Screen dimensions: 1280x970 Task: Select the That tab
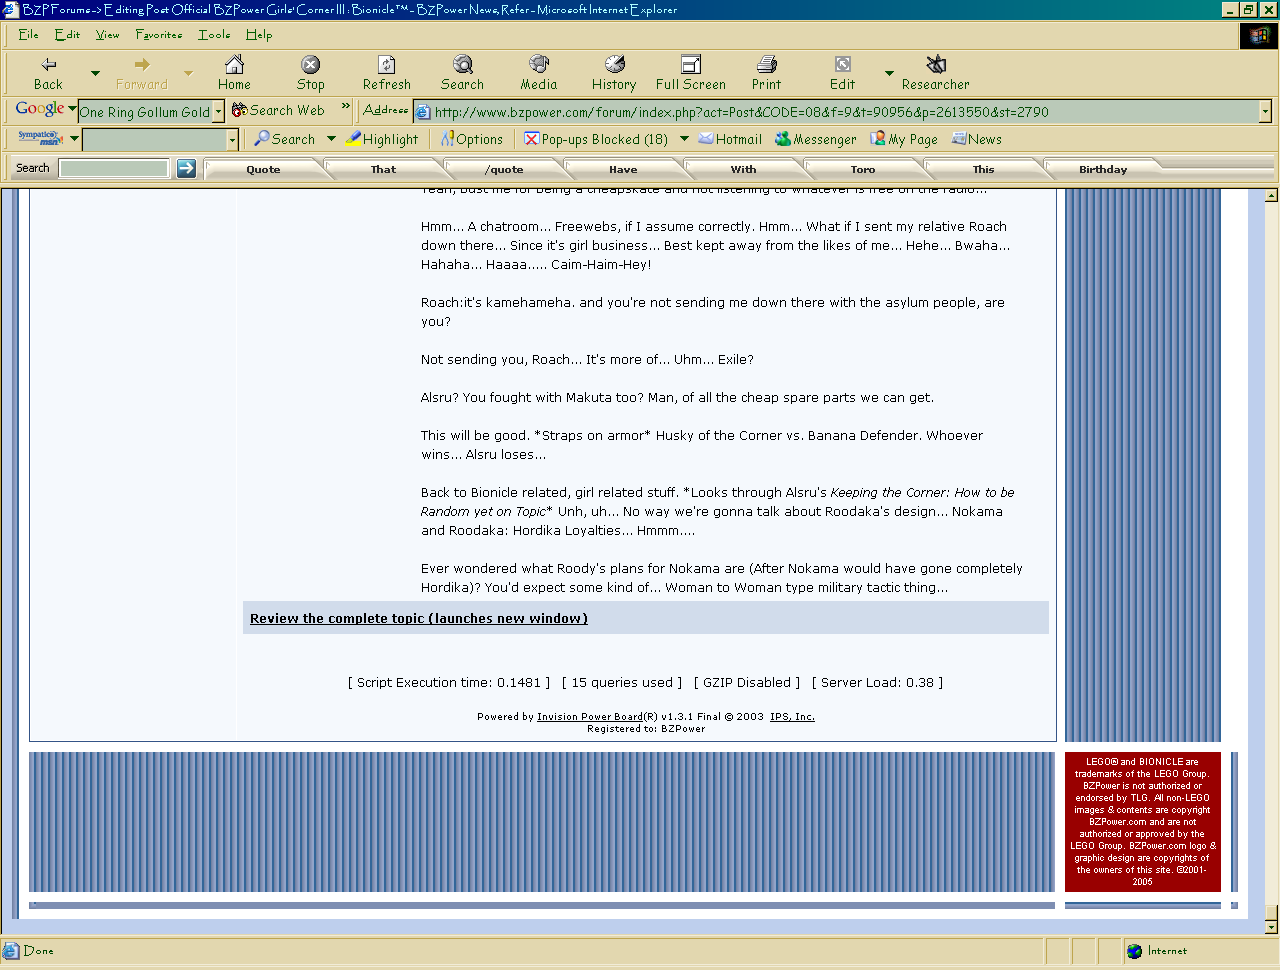pyautogui.click(x=383, y=170)
